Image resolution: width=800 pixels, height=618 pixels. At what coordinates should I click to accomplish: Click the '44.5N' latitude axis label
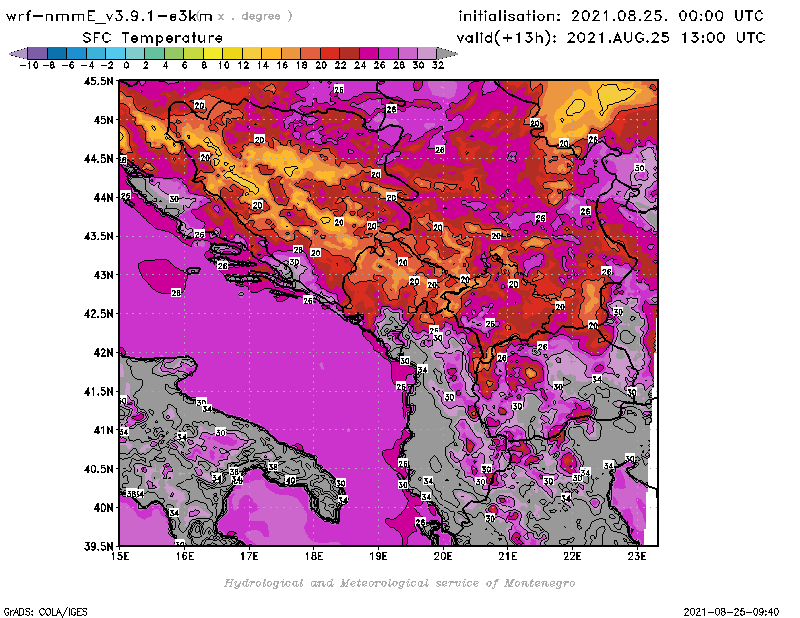click(98, 159)
